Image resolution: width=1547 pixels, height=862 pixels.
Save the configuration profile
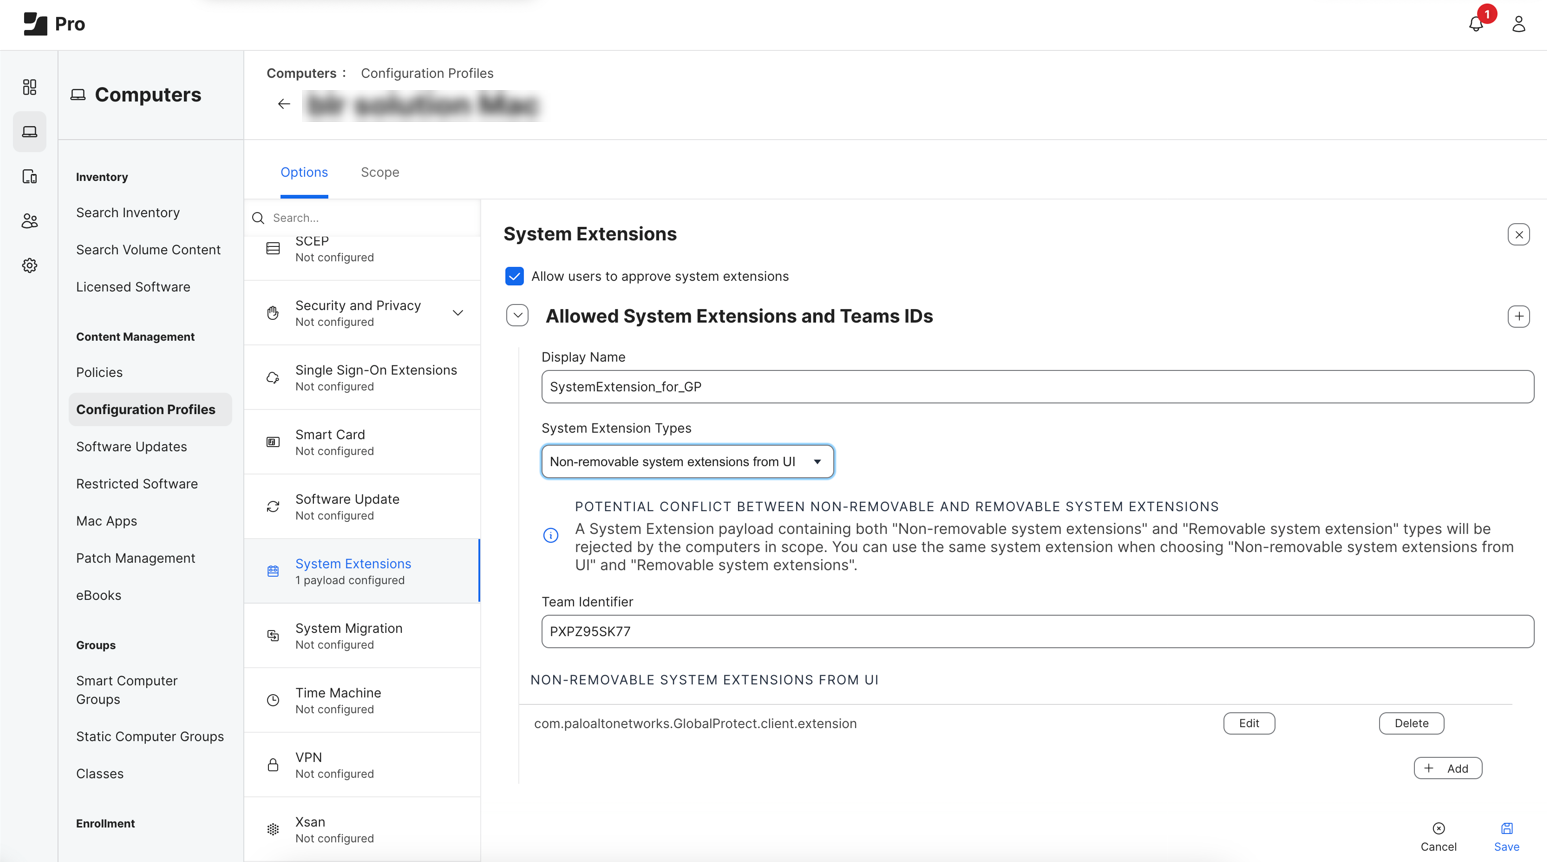pos(1506,836)
